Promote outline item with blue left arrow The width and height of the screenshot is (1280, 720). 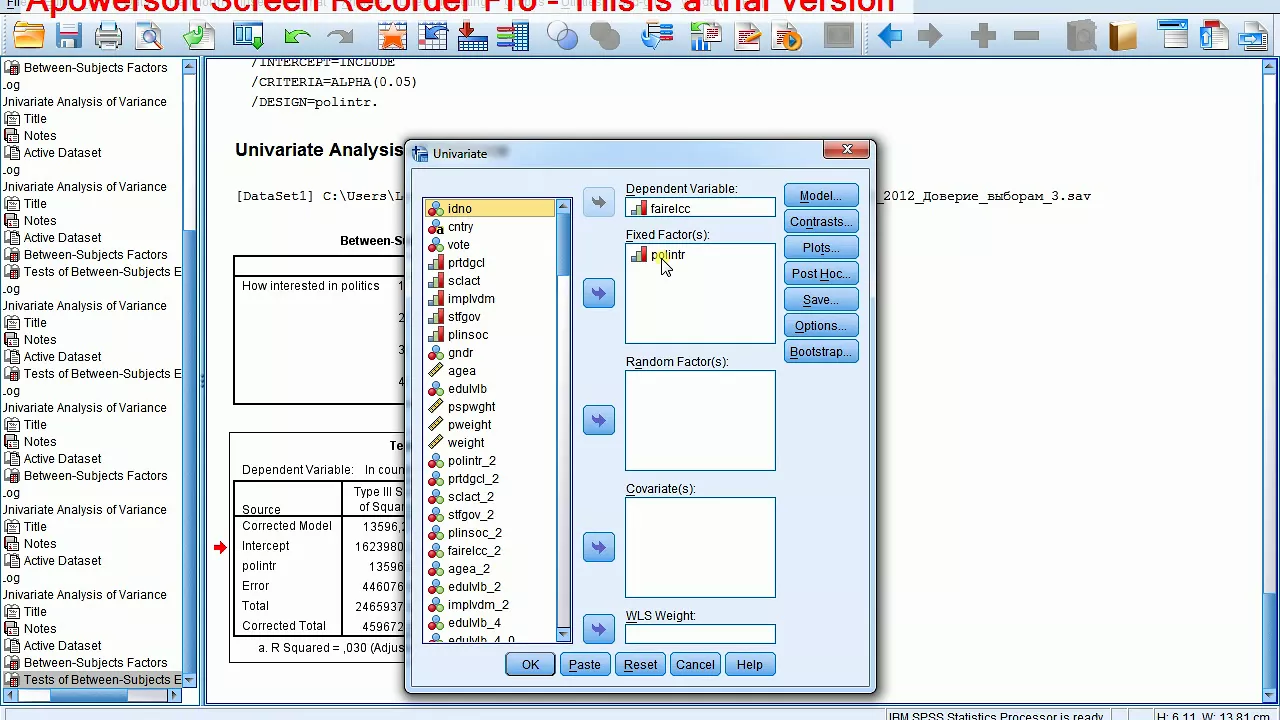pyautogui.click(x=890, y=37)
